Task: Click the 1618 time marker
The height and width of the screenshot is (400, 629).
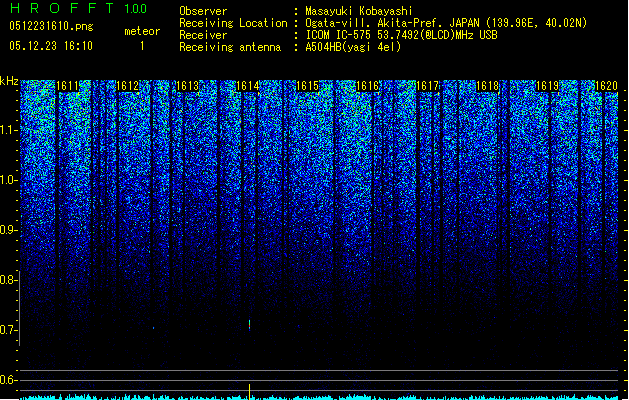Action: point(487,86)
